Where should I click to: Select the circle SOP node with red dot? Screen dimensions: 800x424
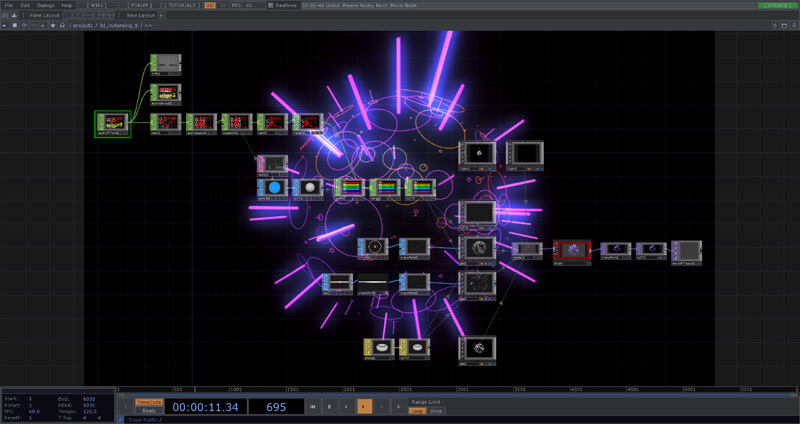[373, 249]
